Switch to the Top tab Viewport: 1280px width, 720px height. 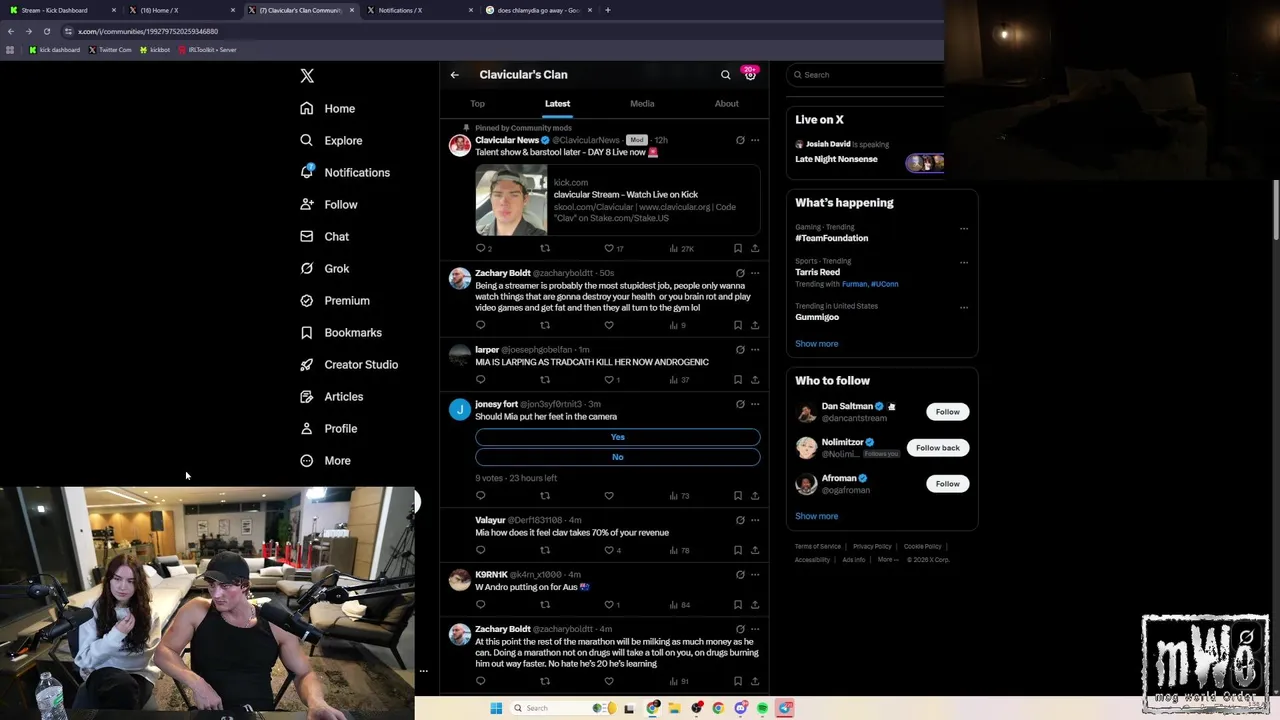pos(478,104)
